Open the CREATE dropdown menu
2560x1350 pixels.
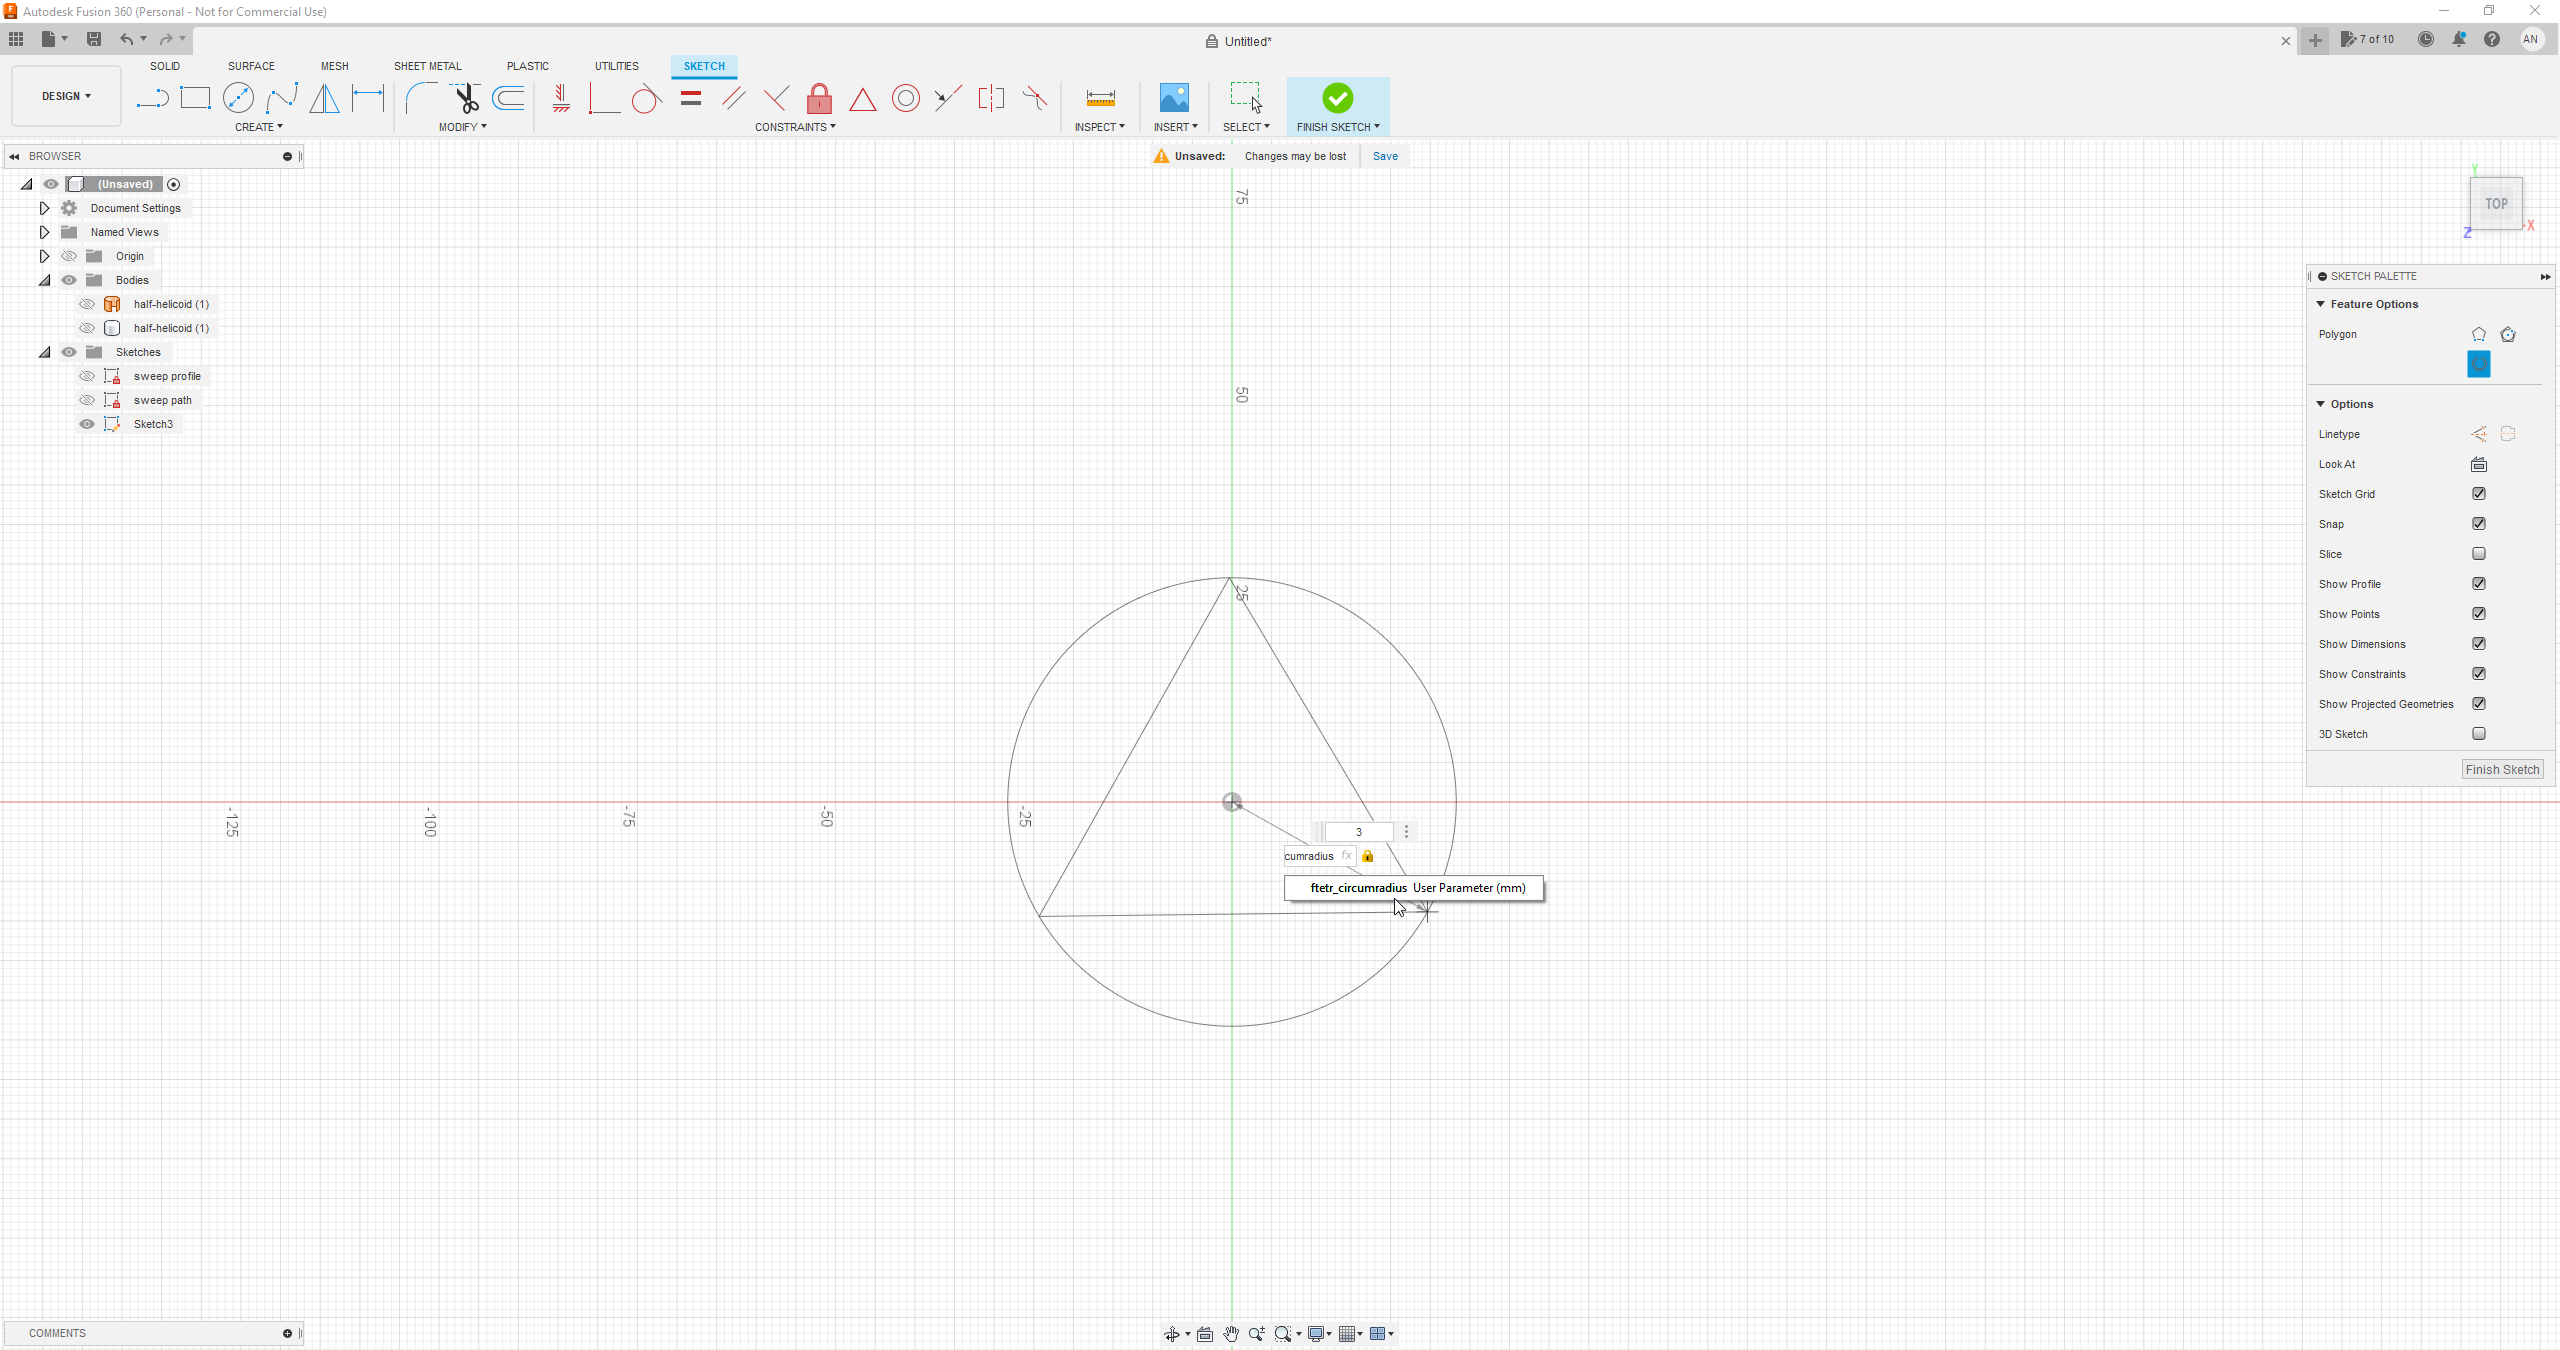259,127
